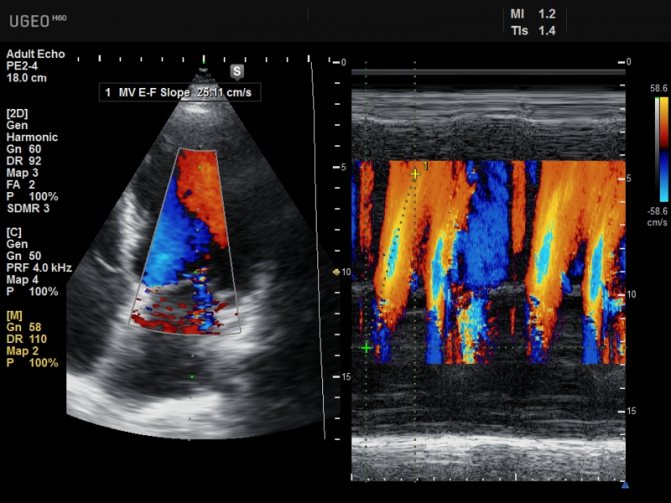Click the Adult Echo preset label
671x503 pixels.
(33, 55)
